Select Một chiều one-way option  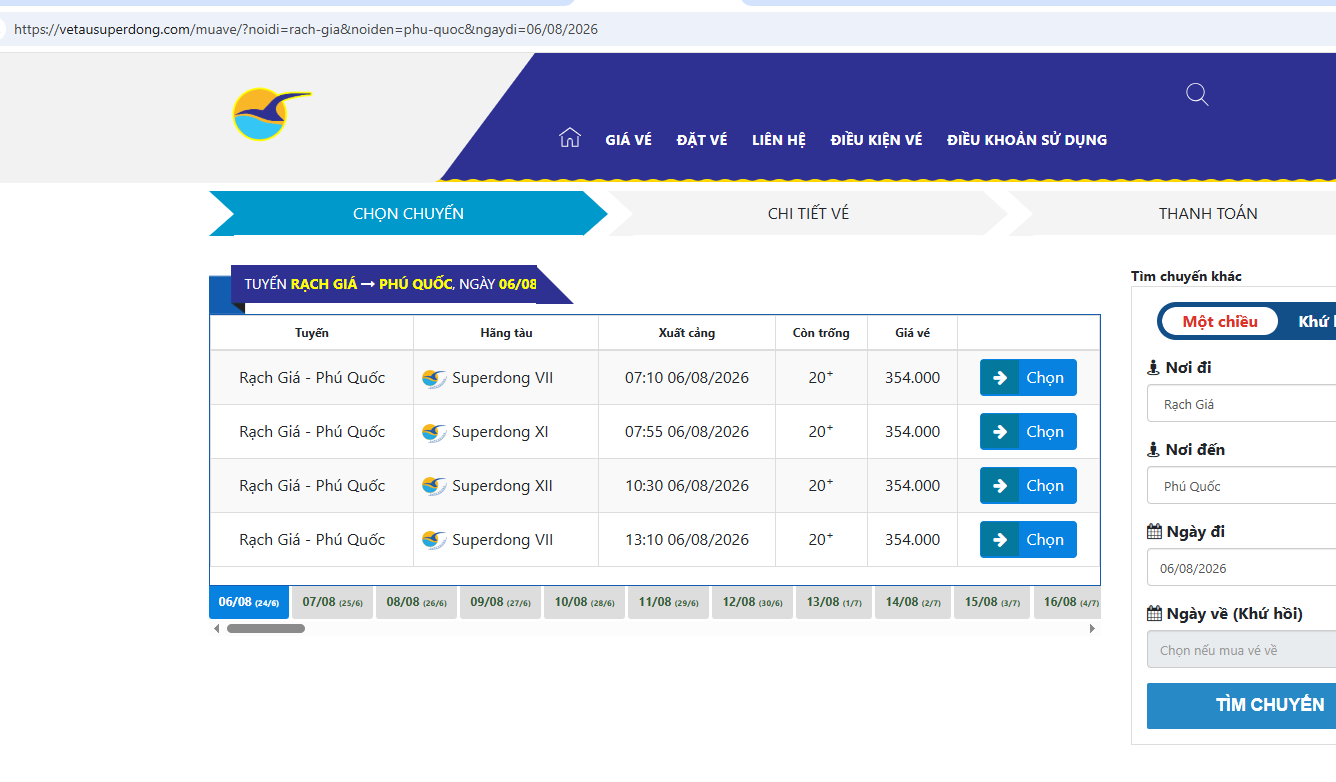click(1220, 322)
